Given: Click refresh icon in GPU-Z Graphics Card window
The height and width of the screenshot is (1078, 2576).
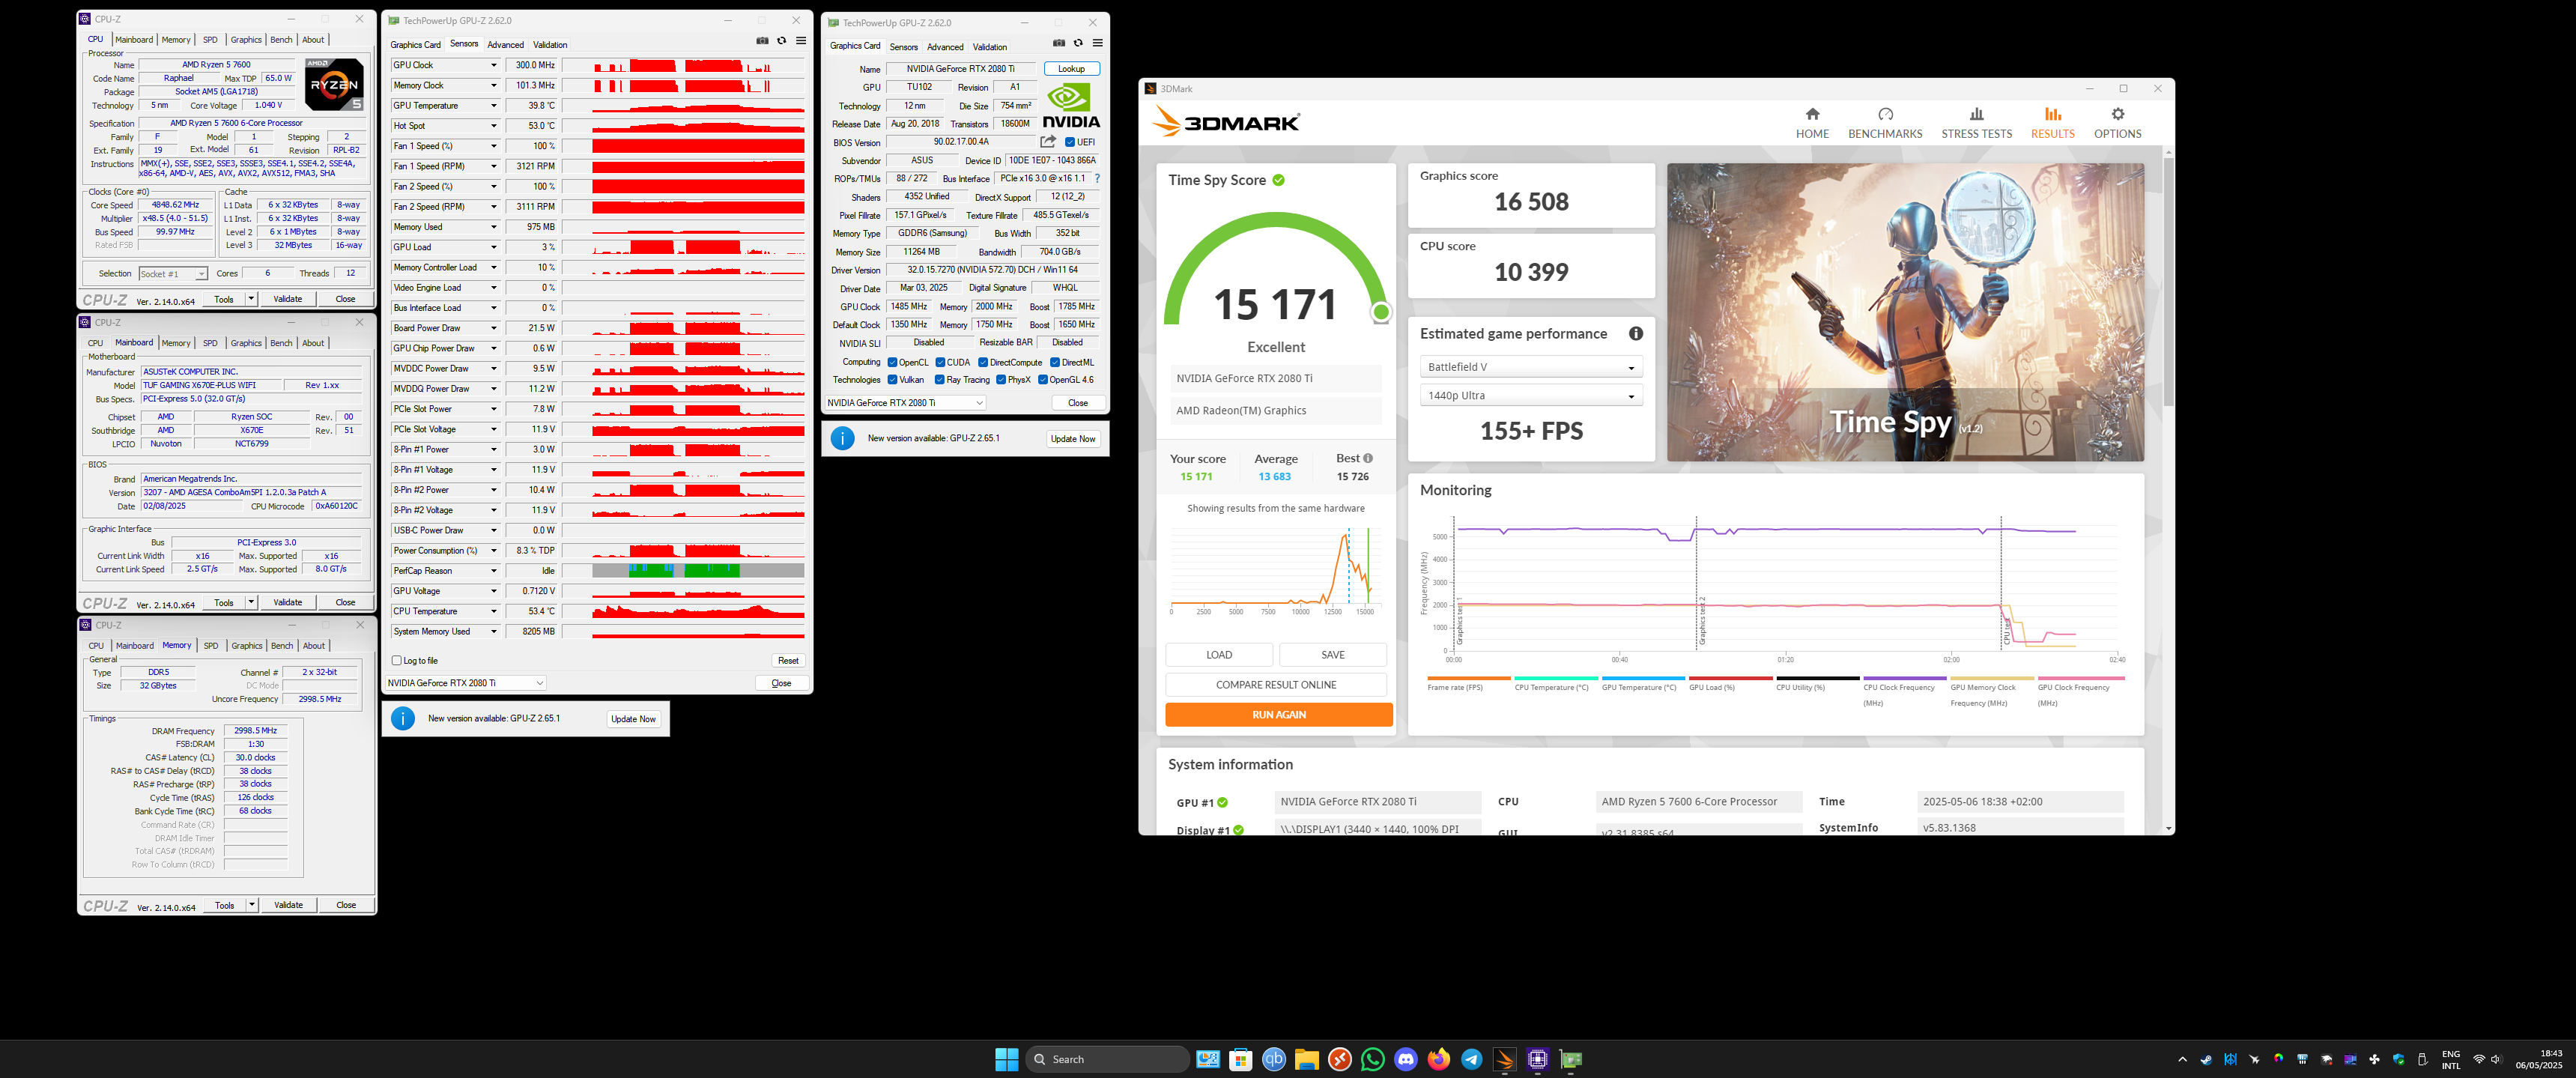Looking at the screenshot, I should click(x=1078, y=43).
